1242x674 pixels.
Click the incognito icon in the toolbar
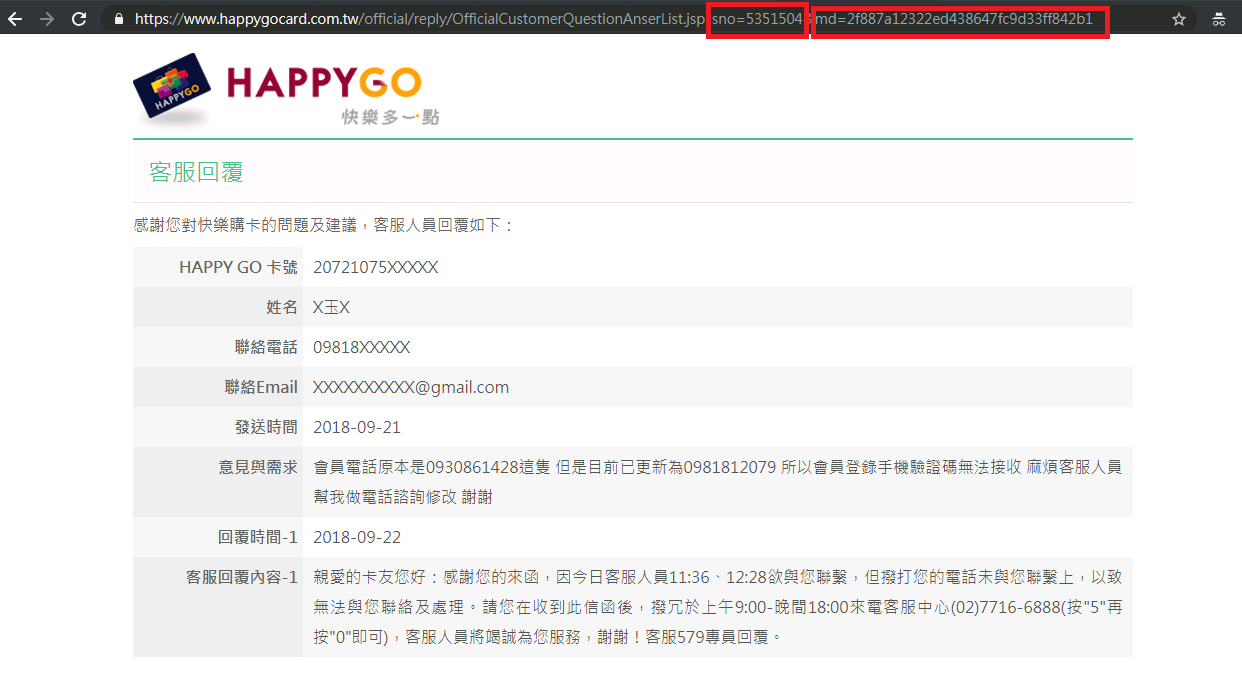pos(1219,19)
